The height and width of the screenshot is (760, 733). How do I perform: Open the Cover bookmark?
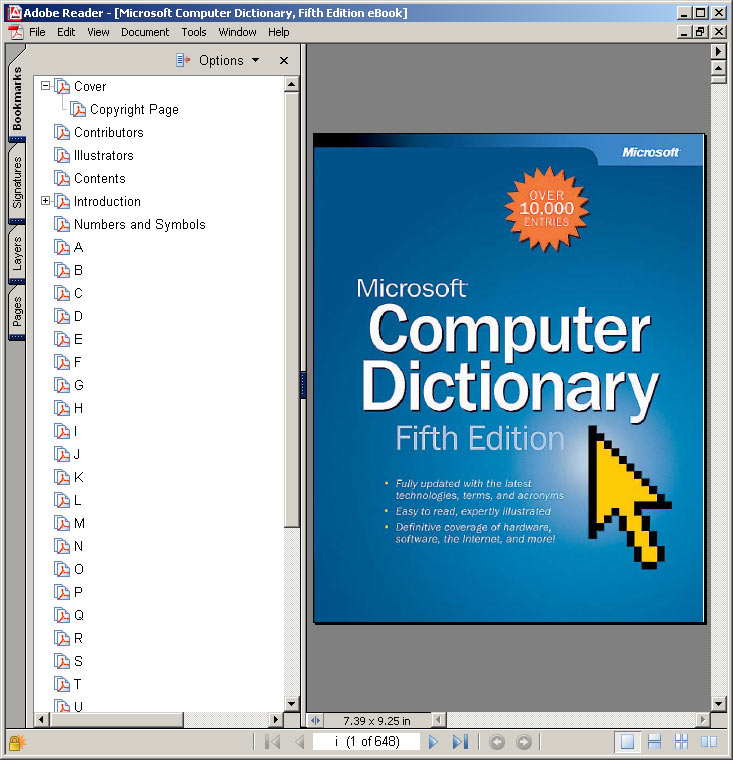point(90,86)
